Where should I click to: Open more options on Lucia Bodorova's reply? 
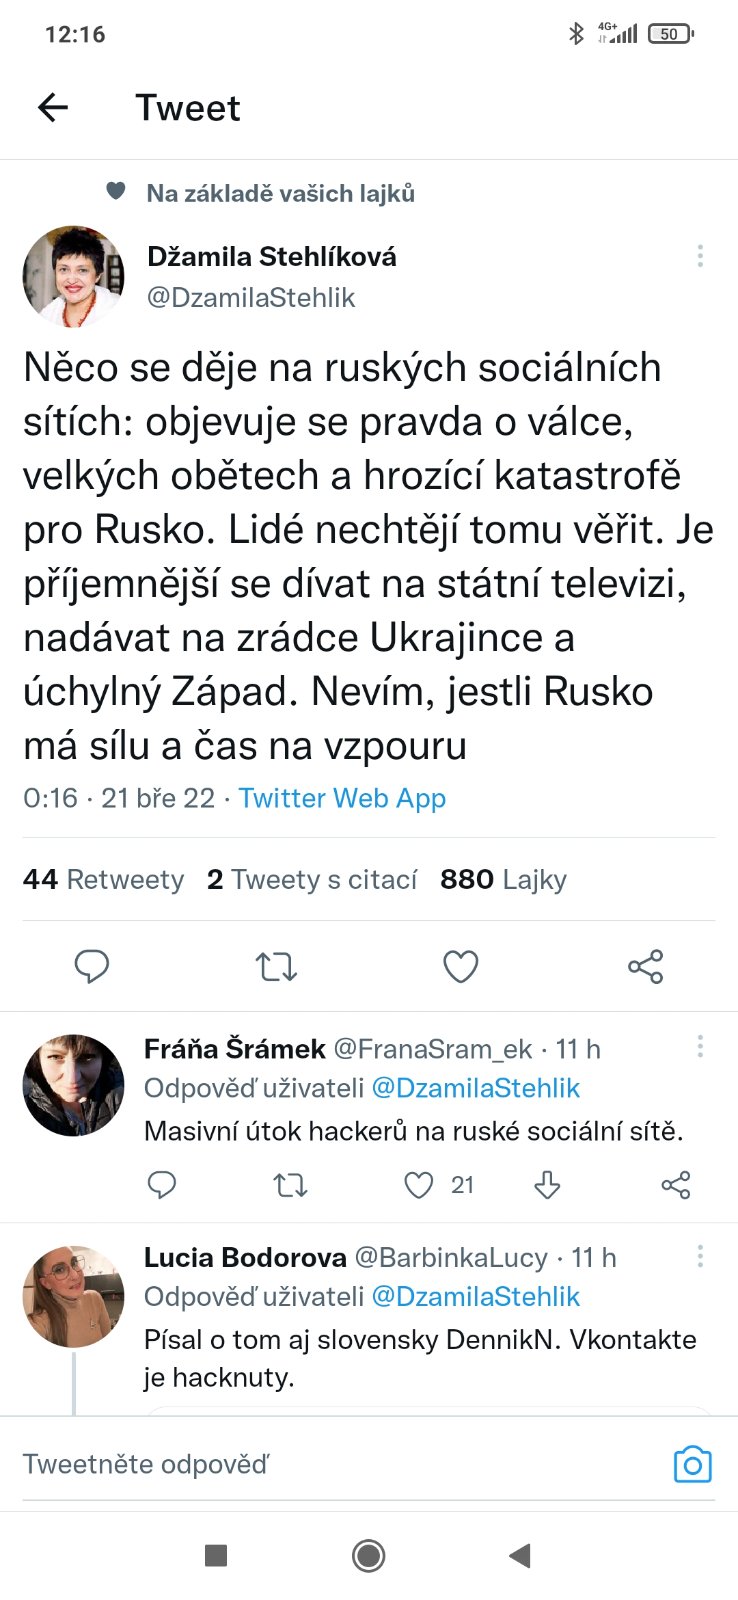[700, 1256]
